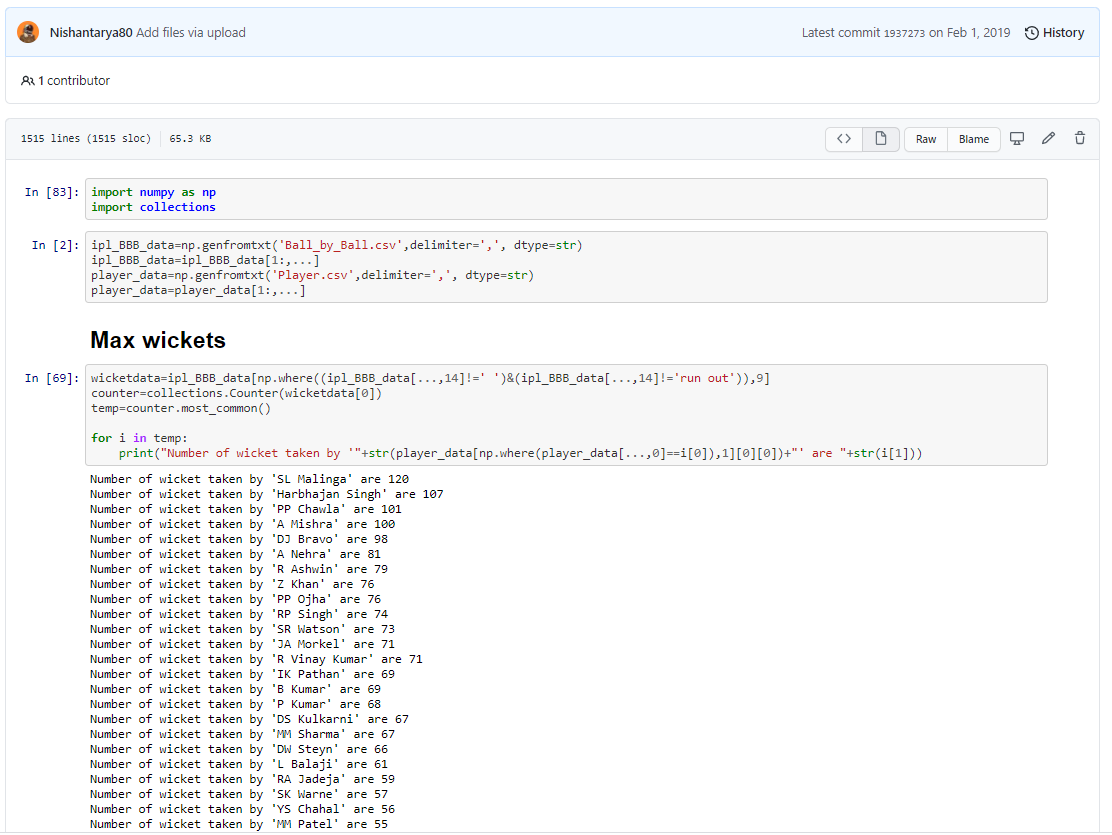Click the 'MM Patel' are 55 output line

tap(239, 824)
